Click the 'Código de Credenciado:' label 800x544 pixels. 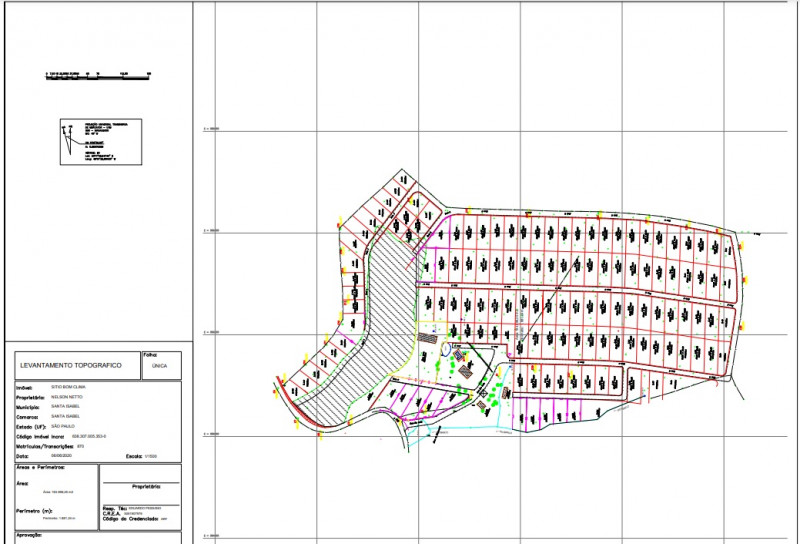130,519
